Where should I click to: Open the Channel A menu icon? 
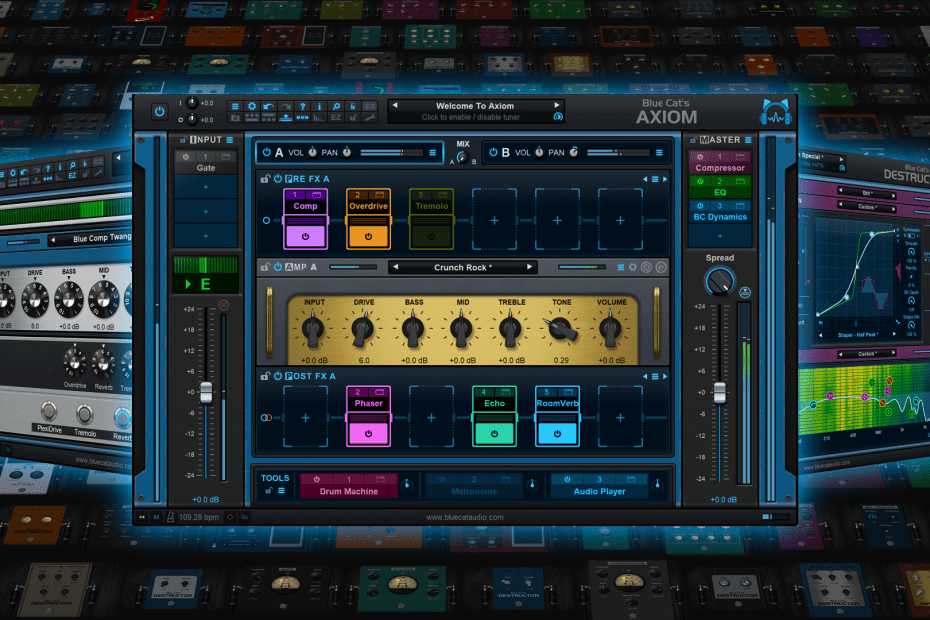click(433, 153)
